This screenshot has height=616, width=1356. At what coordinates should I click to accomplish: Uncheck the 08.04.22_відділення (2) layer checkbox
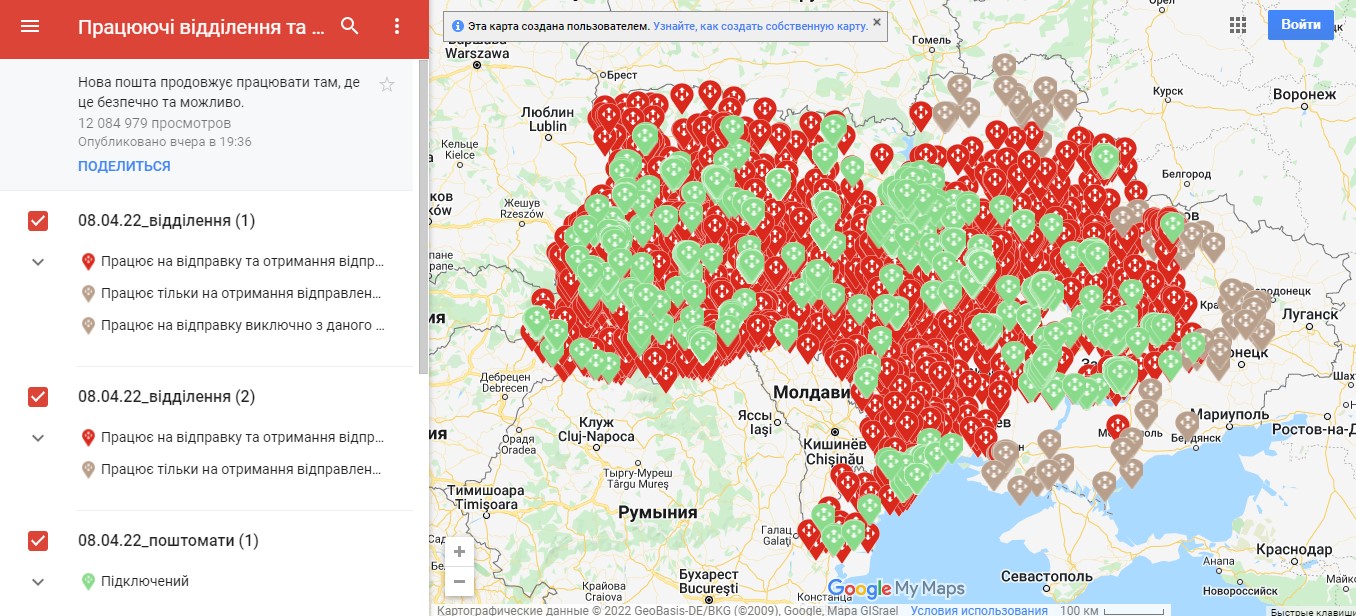click(x=38, y=397)
